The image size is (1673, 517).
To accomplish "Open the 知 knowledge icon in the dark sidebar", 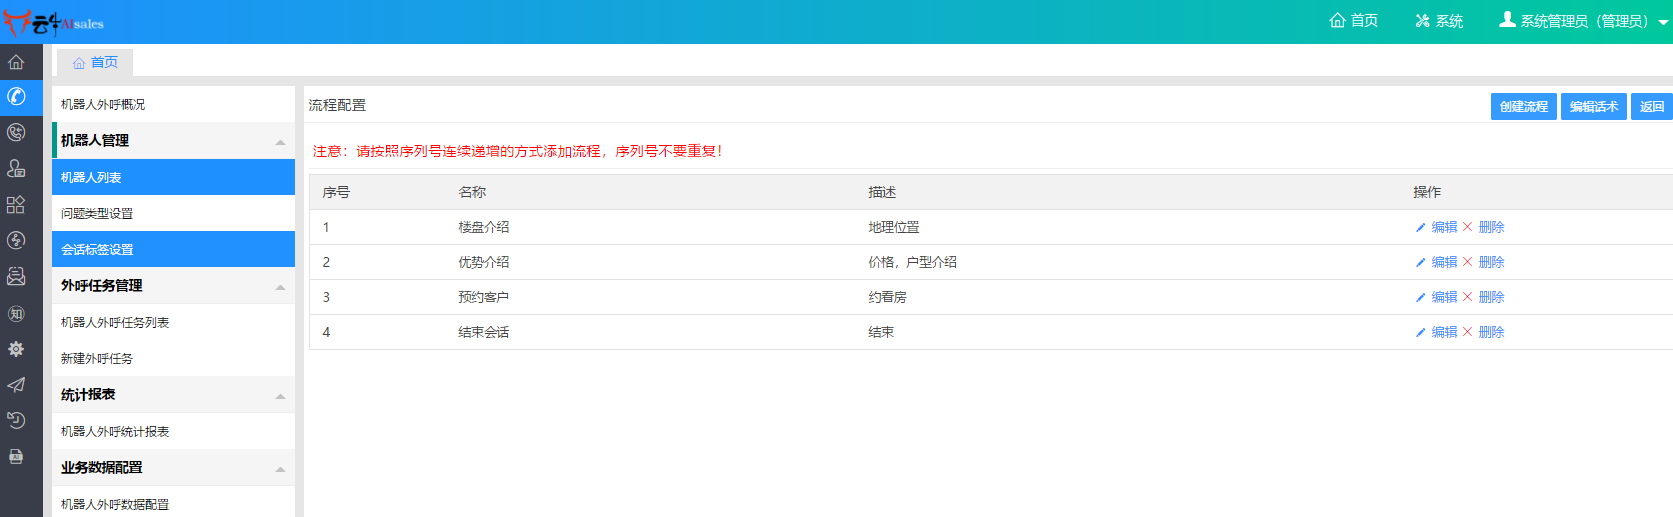I will (16, 313).
